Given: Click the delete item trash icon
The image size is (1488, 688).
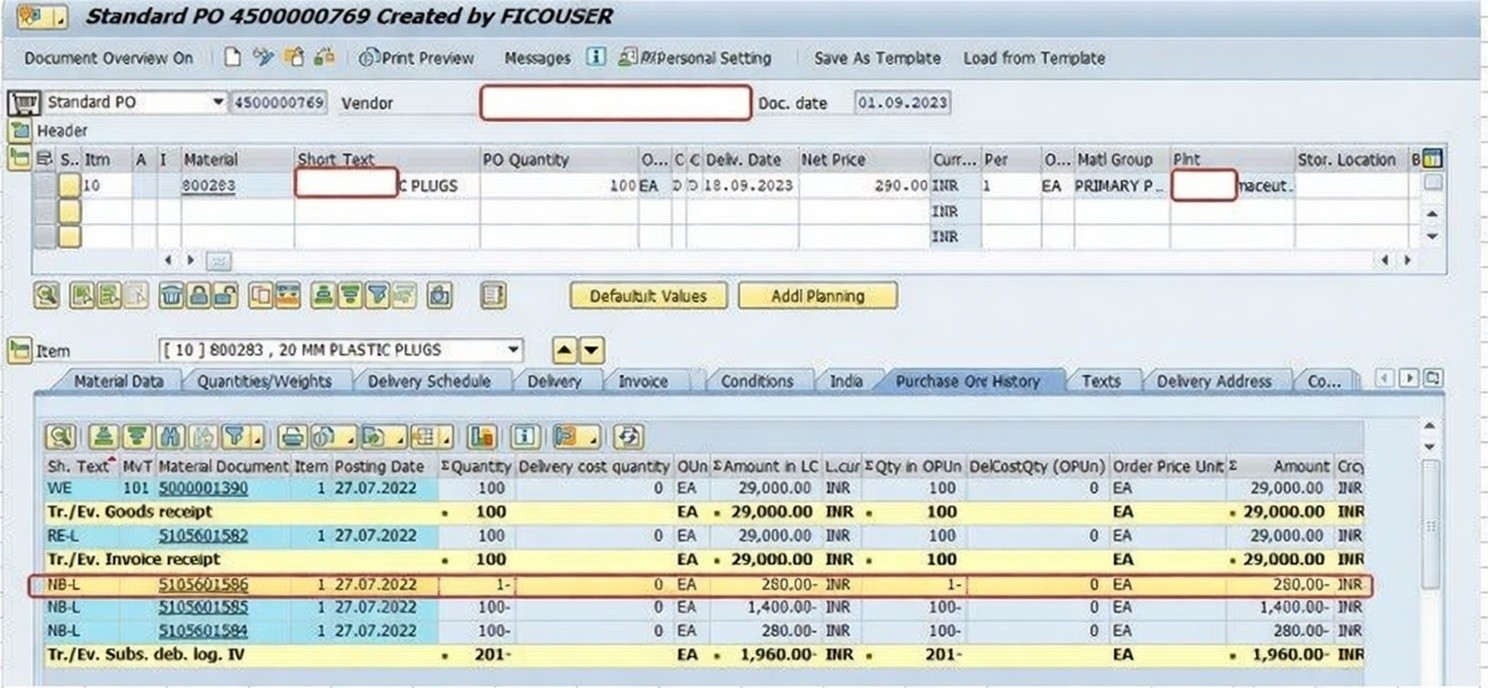Looking at the screenshot, I should coord(172,295).
